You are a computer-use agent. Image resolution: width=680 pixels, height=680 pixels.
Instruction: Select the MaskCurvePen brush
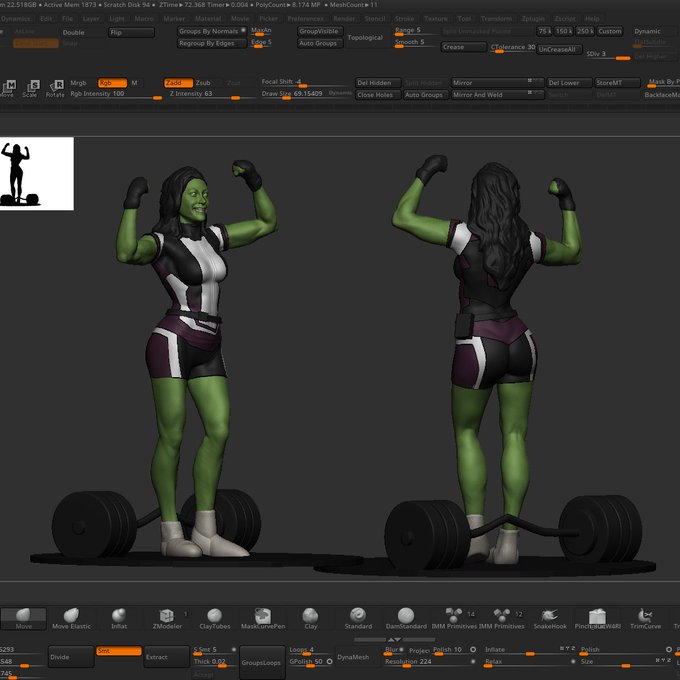[x=263, y=618]
